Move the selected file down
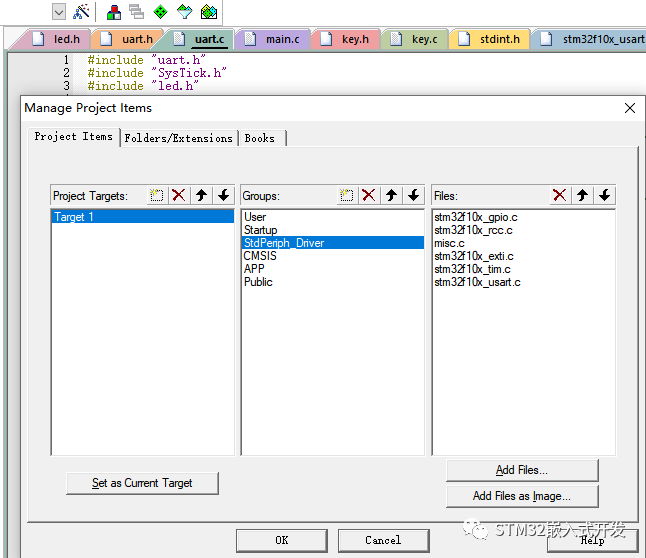 click(x=604, y=196)
